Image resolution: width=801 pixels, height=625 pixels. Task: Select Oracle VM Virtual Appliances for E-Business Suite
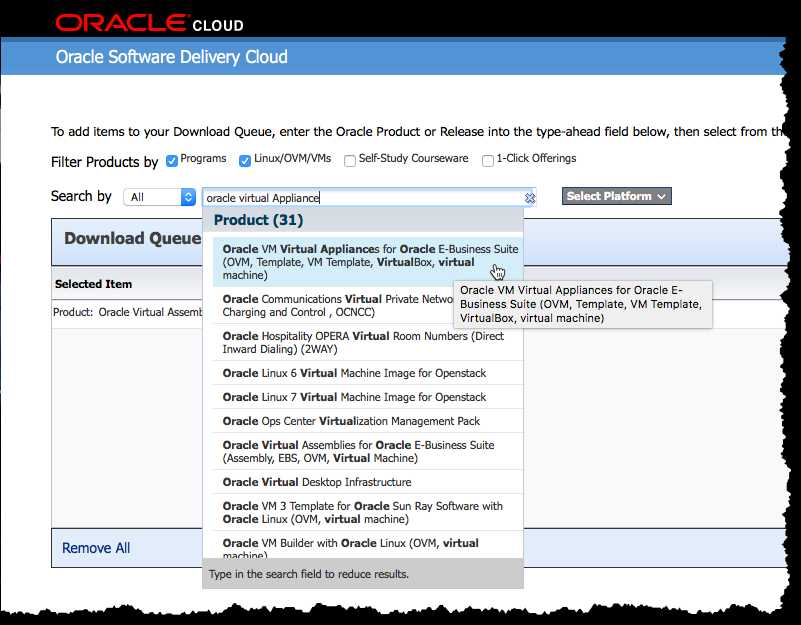(368, 262)
